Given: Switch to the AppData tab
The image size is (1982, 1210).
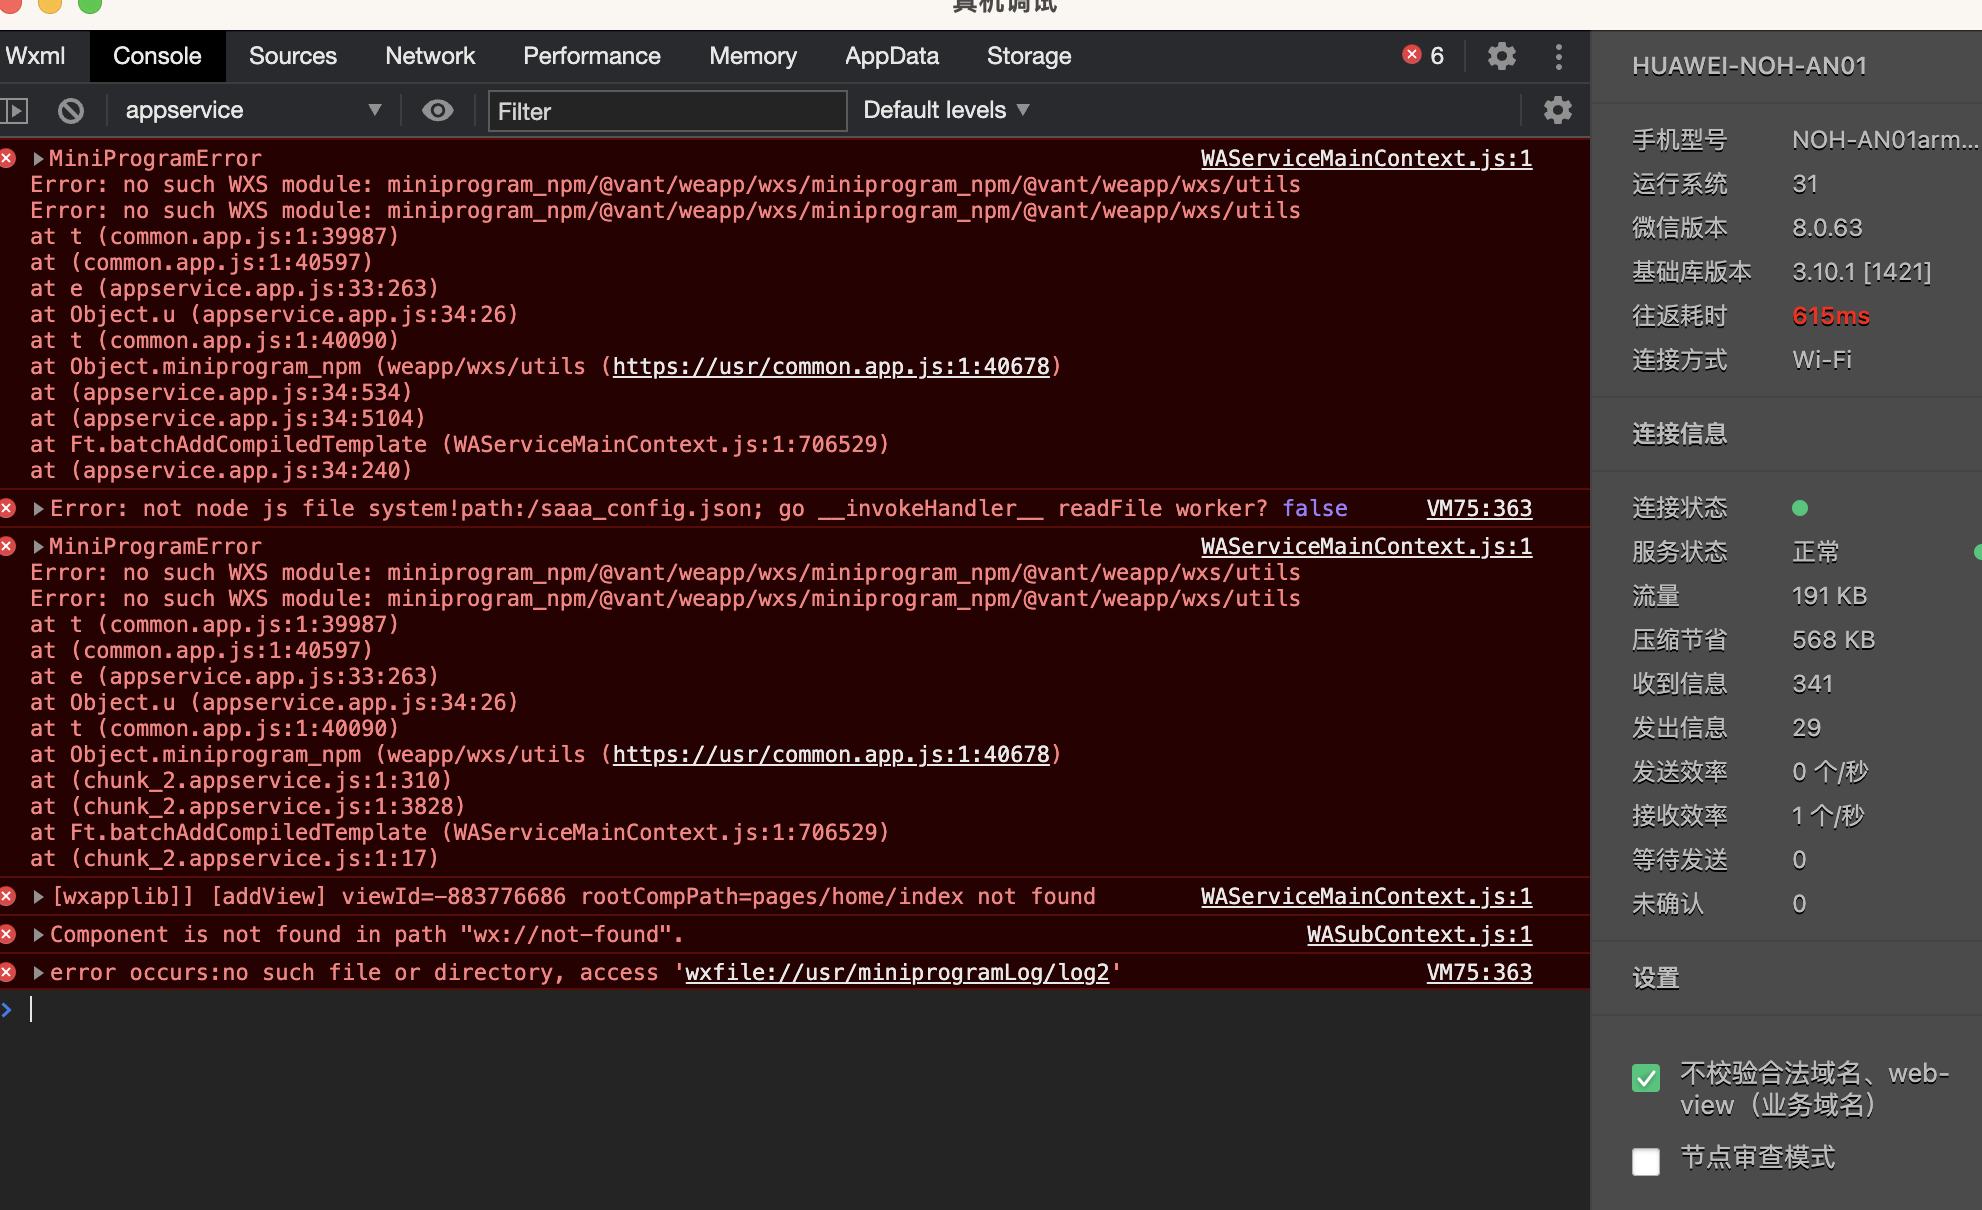Looking at the screenshot, I should coord(891,56).
